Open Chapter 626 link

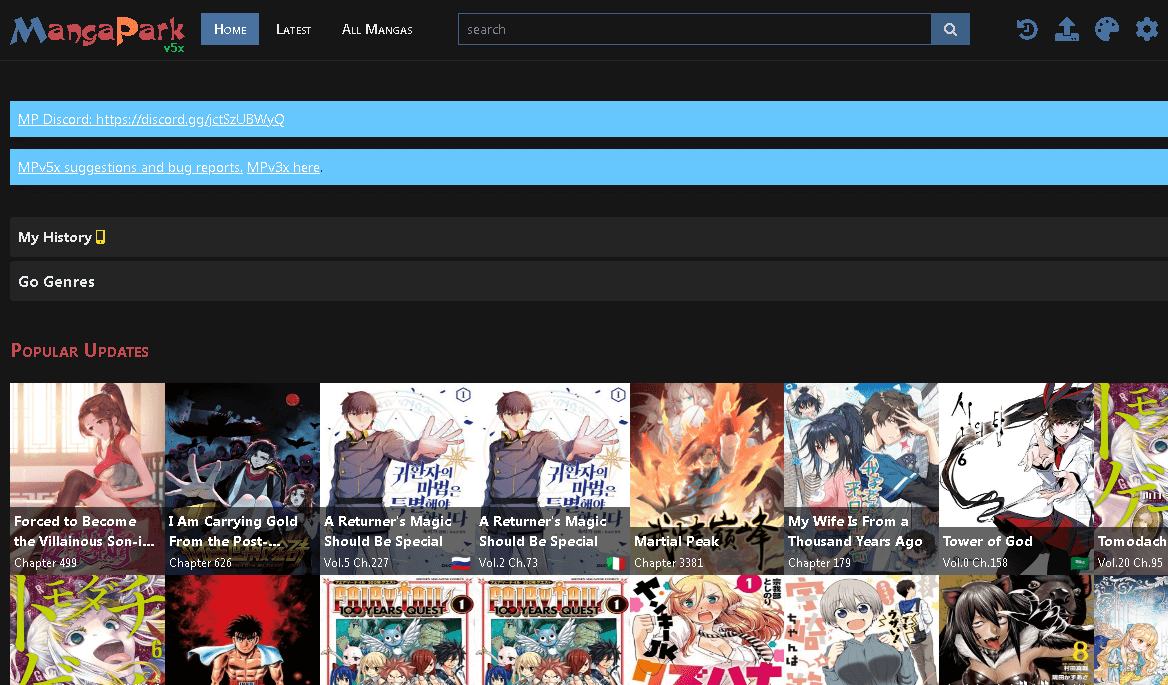[x=200, y=563]
